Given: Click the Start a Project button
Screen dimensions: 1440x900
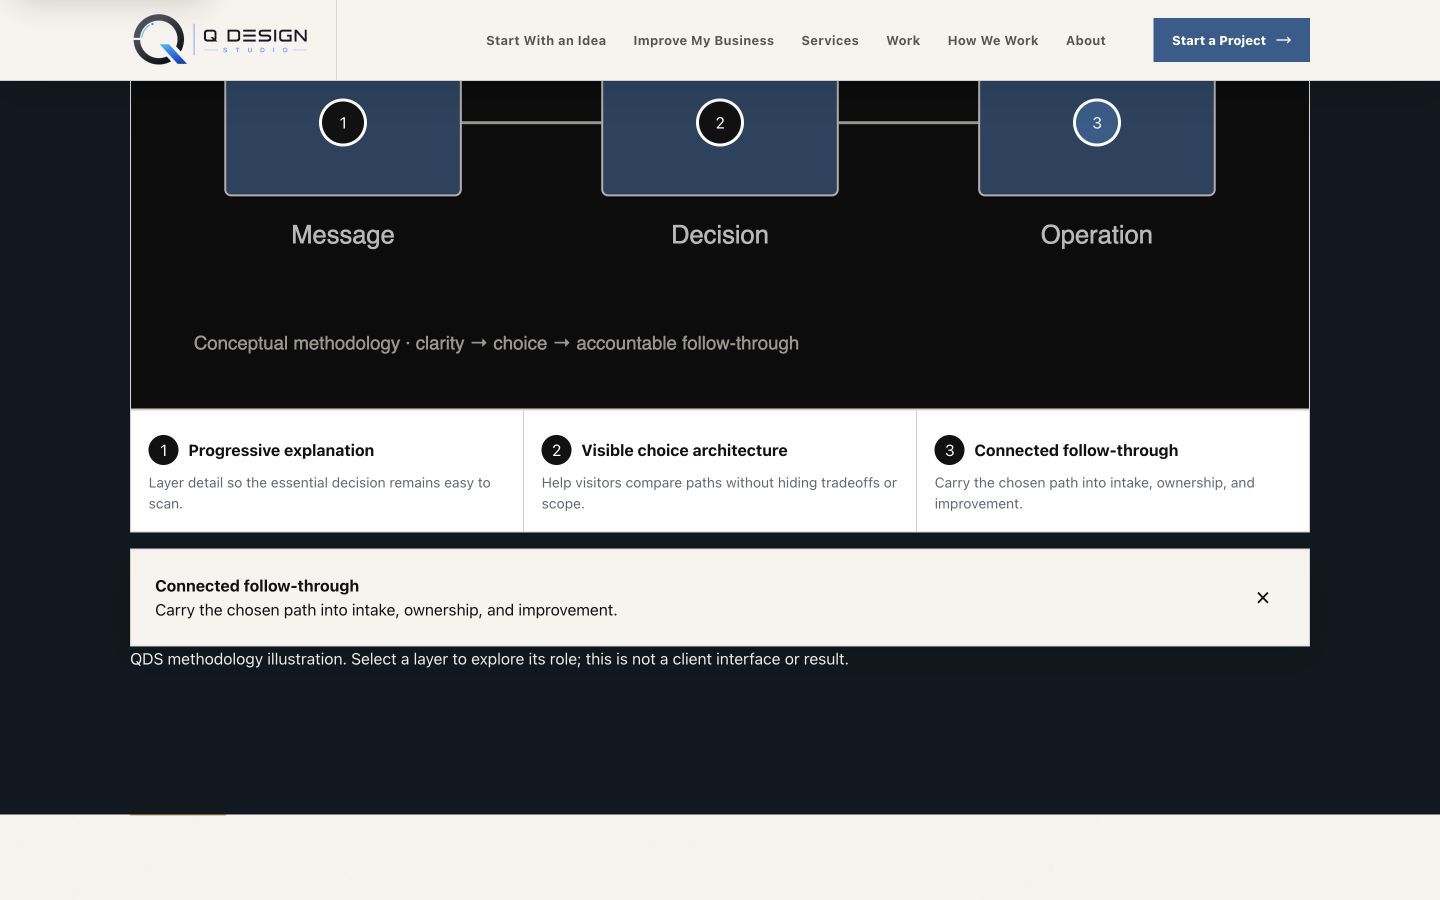Looking at the screenshot, I should [1231, 40].
